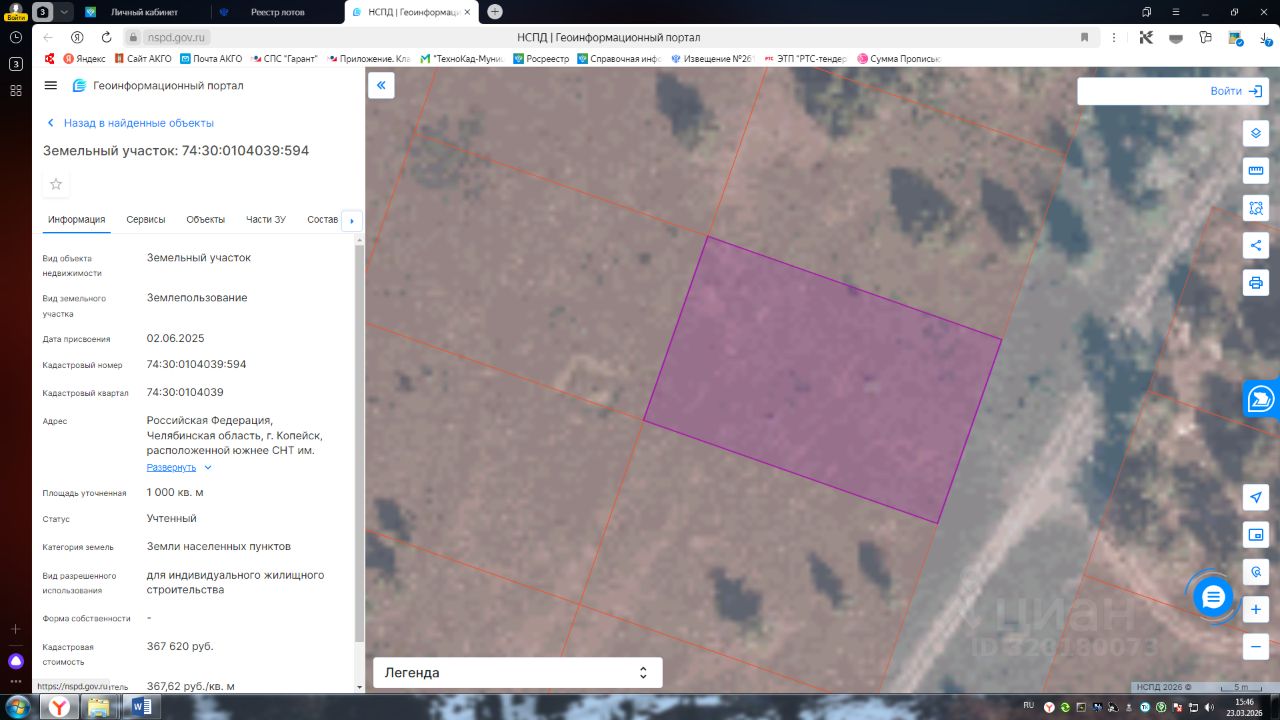1280x720 pixels.
Task: Go back to найденные объекты
Action: [x=130, y=123]
